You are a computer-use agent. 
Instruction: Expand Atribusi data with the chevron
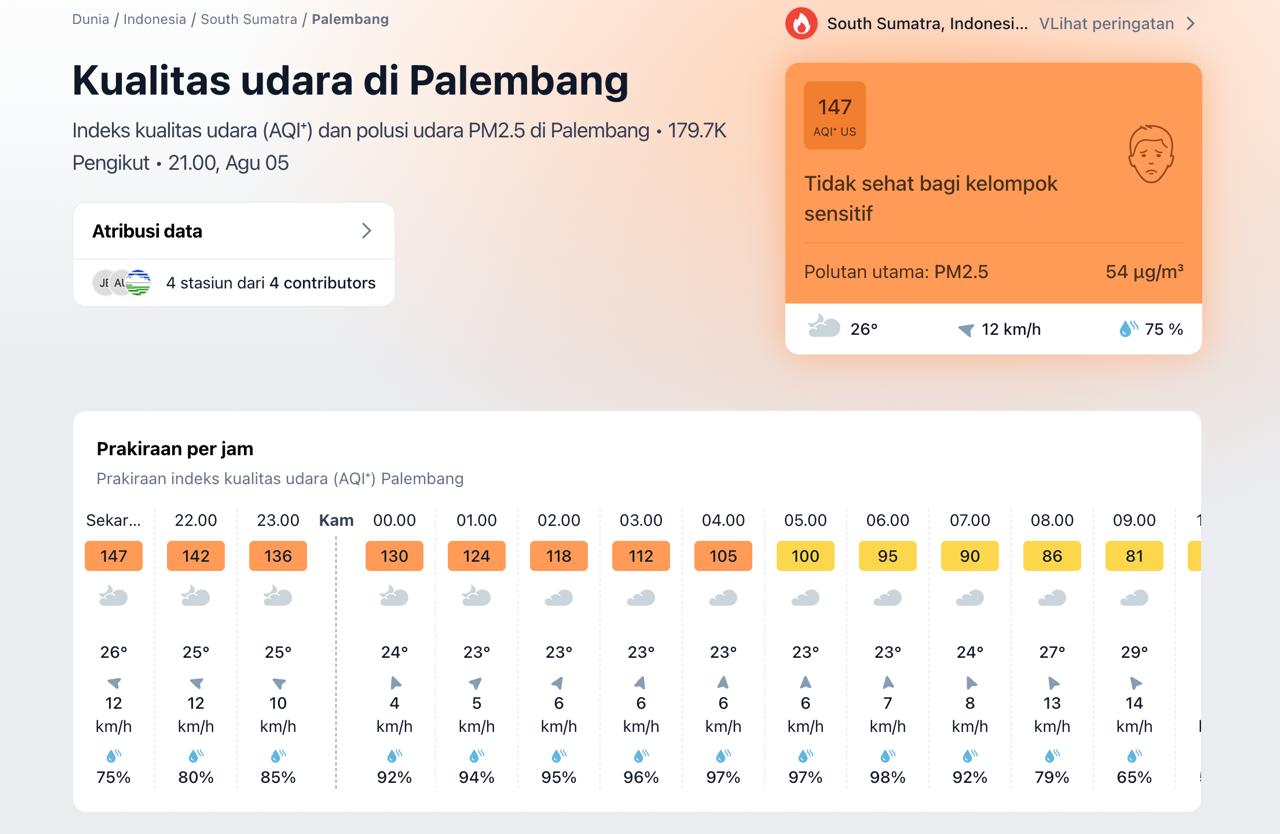tap(366, 231)
